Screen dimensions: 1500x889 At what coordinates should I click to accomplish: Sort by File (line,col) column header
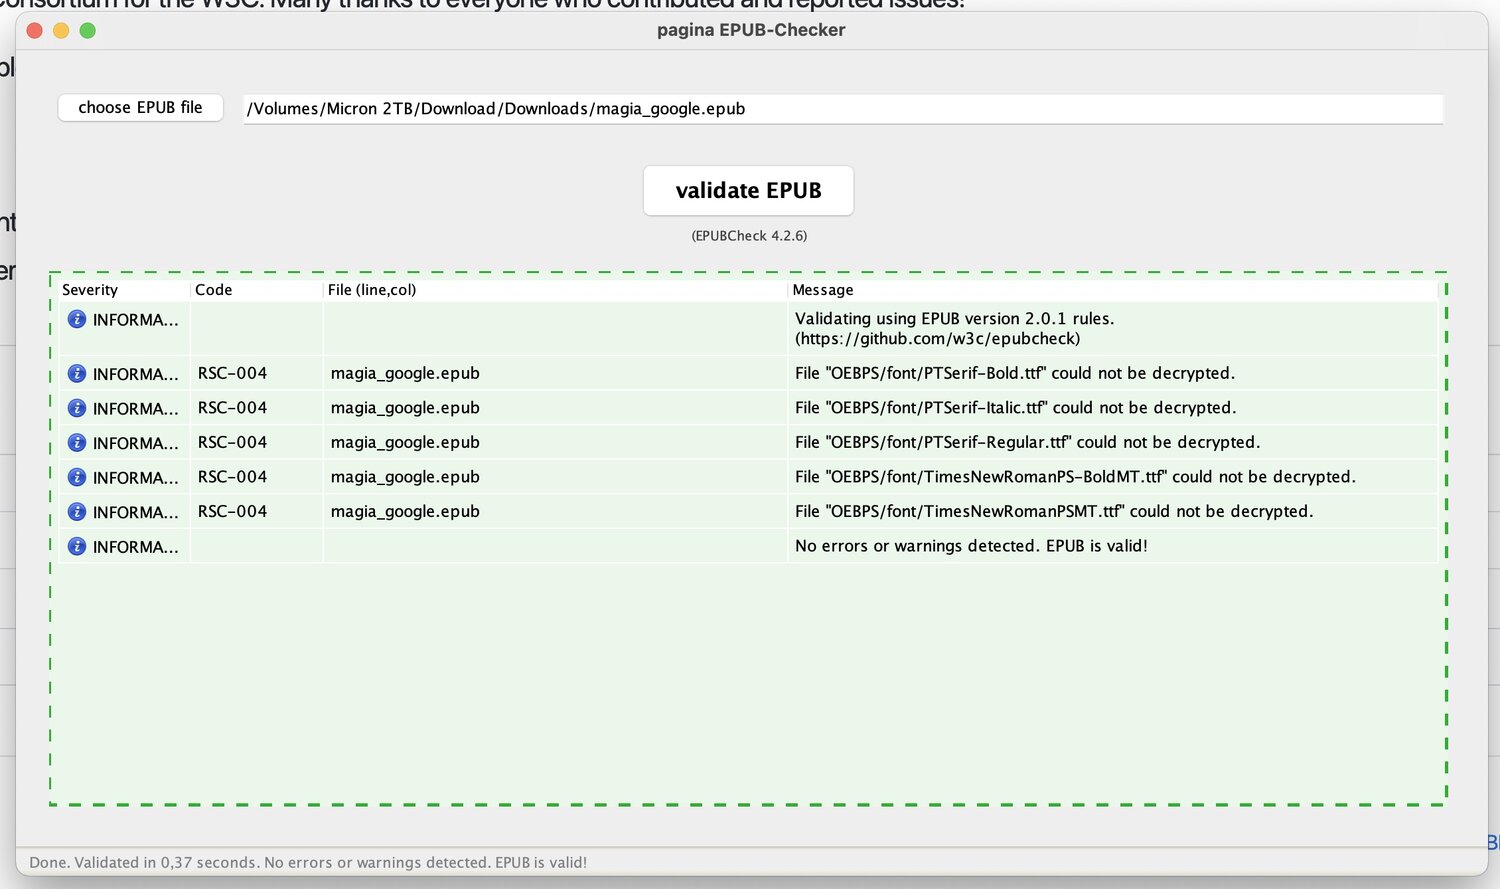[x=555, y=290]
